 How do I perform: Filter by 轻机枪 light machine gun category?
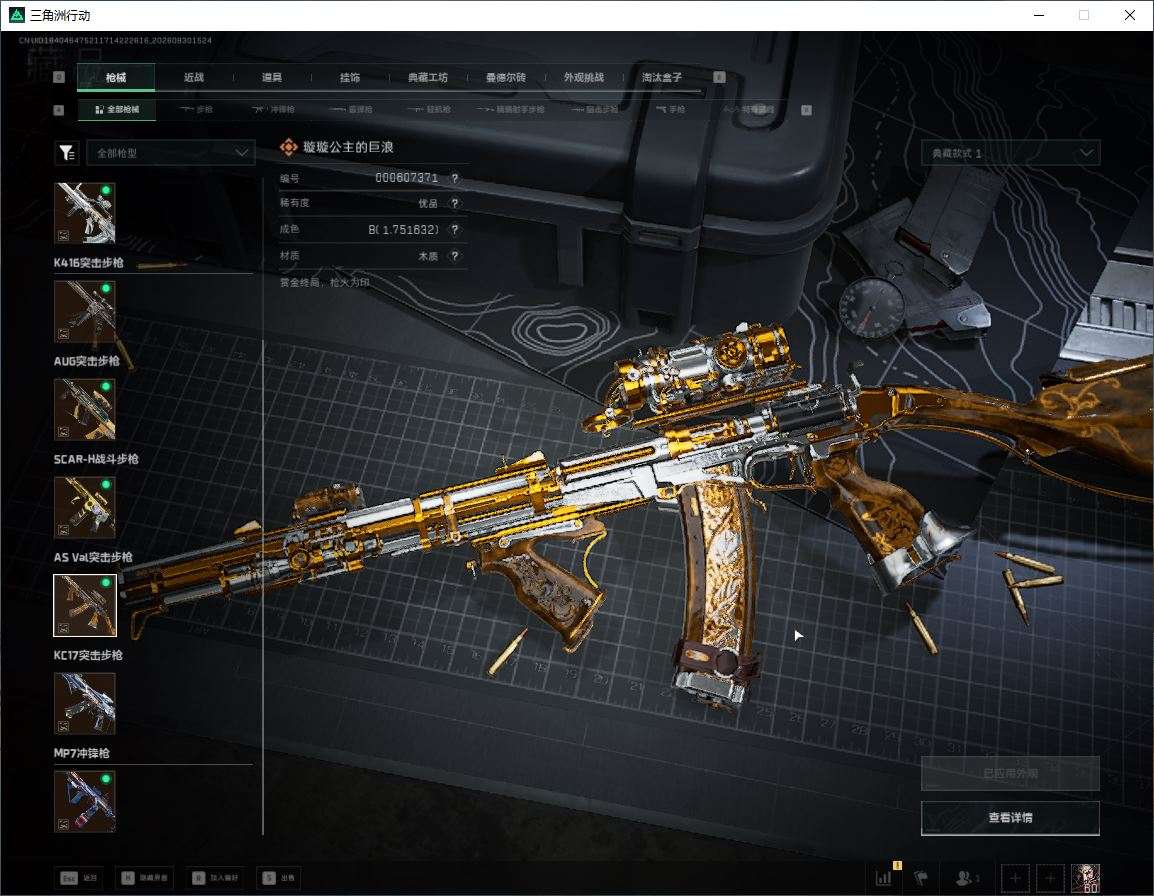(x=430, y=110)
